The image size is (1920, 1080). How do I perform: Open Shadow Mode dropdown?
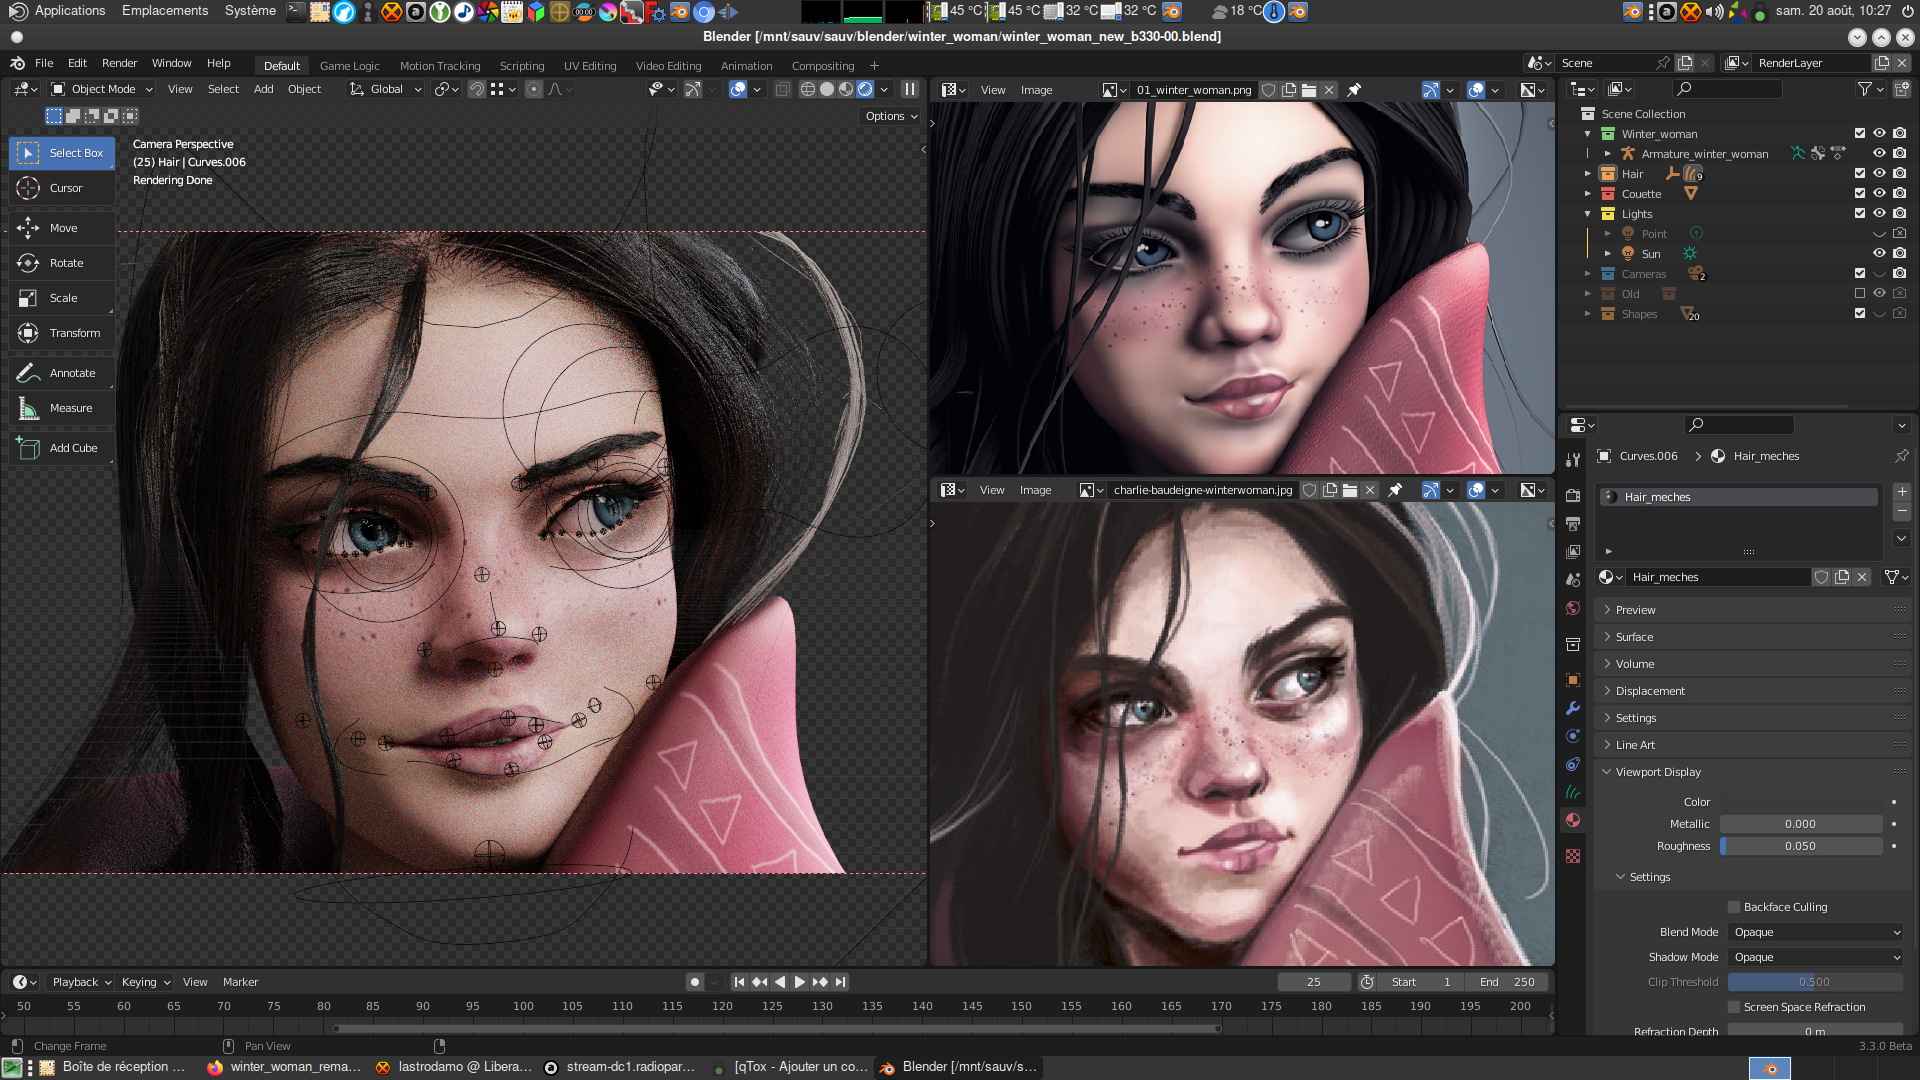tap(1816, 957)
